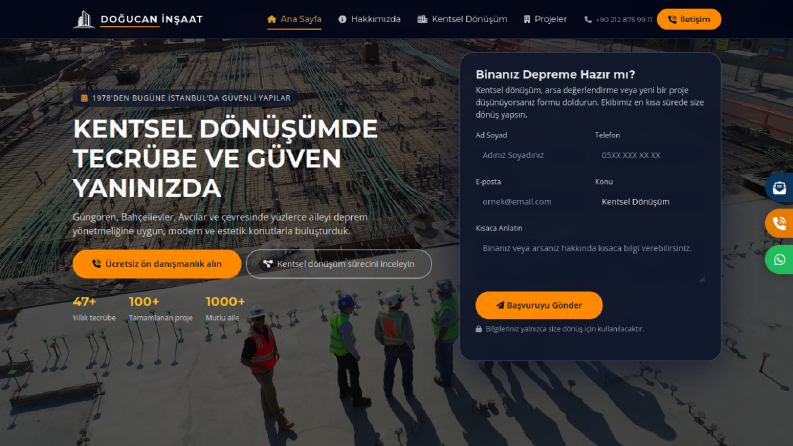Focus the Ad Soyad input field

pyautogui.click(x=530, y=155)
